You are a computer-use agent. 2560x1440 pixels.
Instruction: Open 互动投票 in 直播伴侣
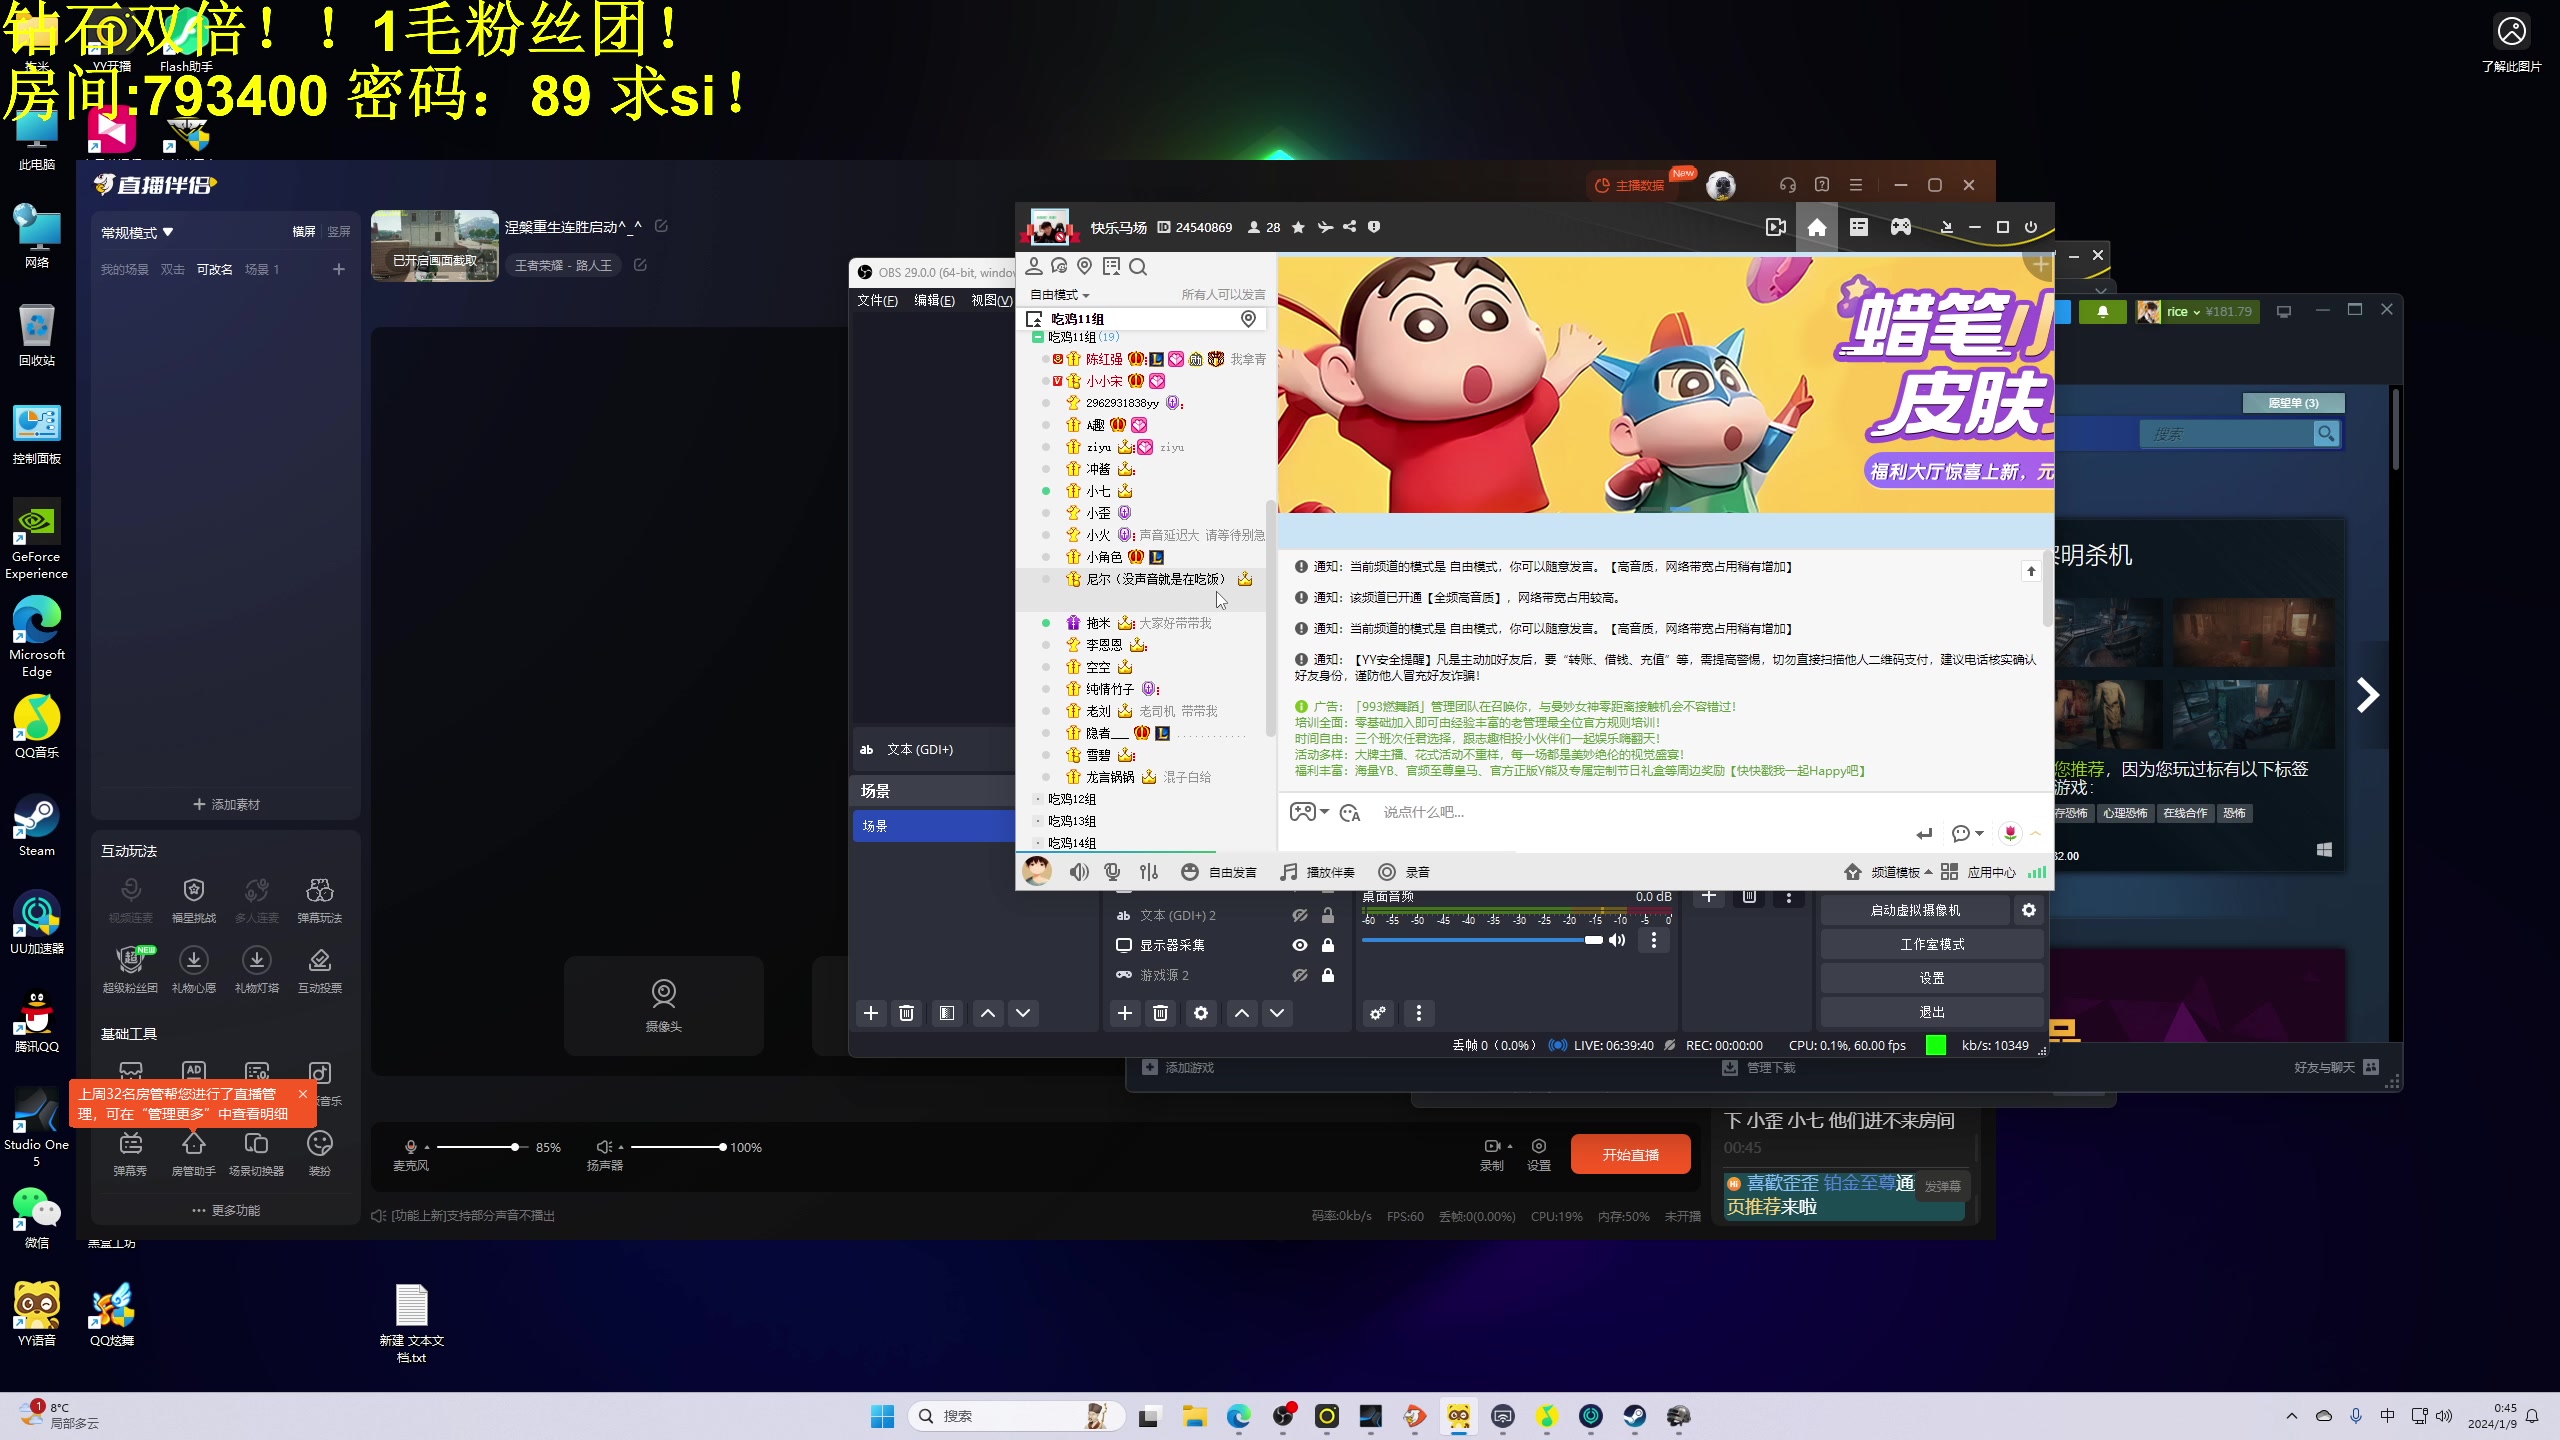pos(319,969)
